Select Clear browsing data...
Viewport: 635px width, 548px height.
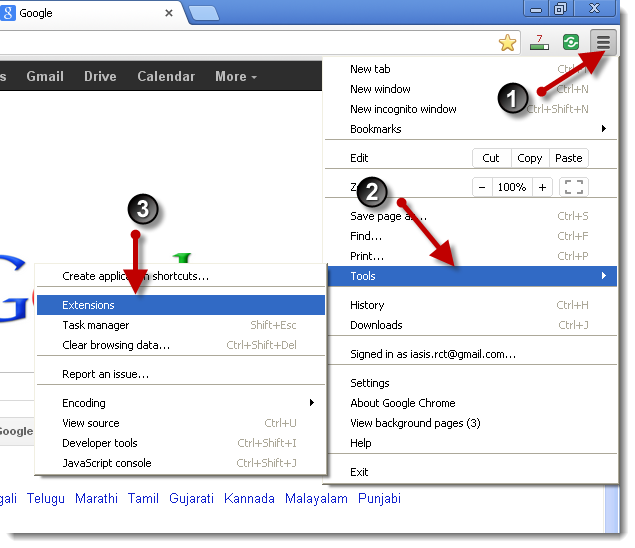[x=181, y=345]
